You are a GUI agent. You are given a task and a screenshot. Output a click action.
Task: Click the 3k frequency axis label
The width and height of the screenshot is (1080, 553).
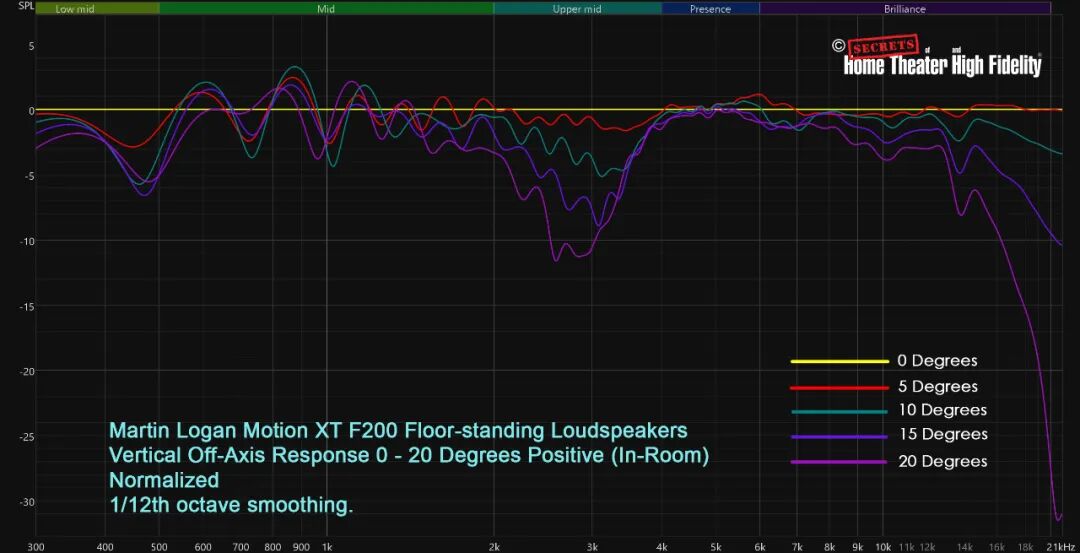coord(592,546)
